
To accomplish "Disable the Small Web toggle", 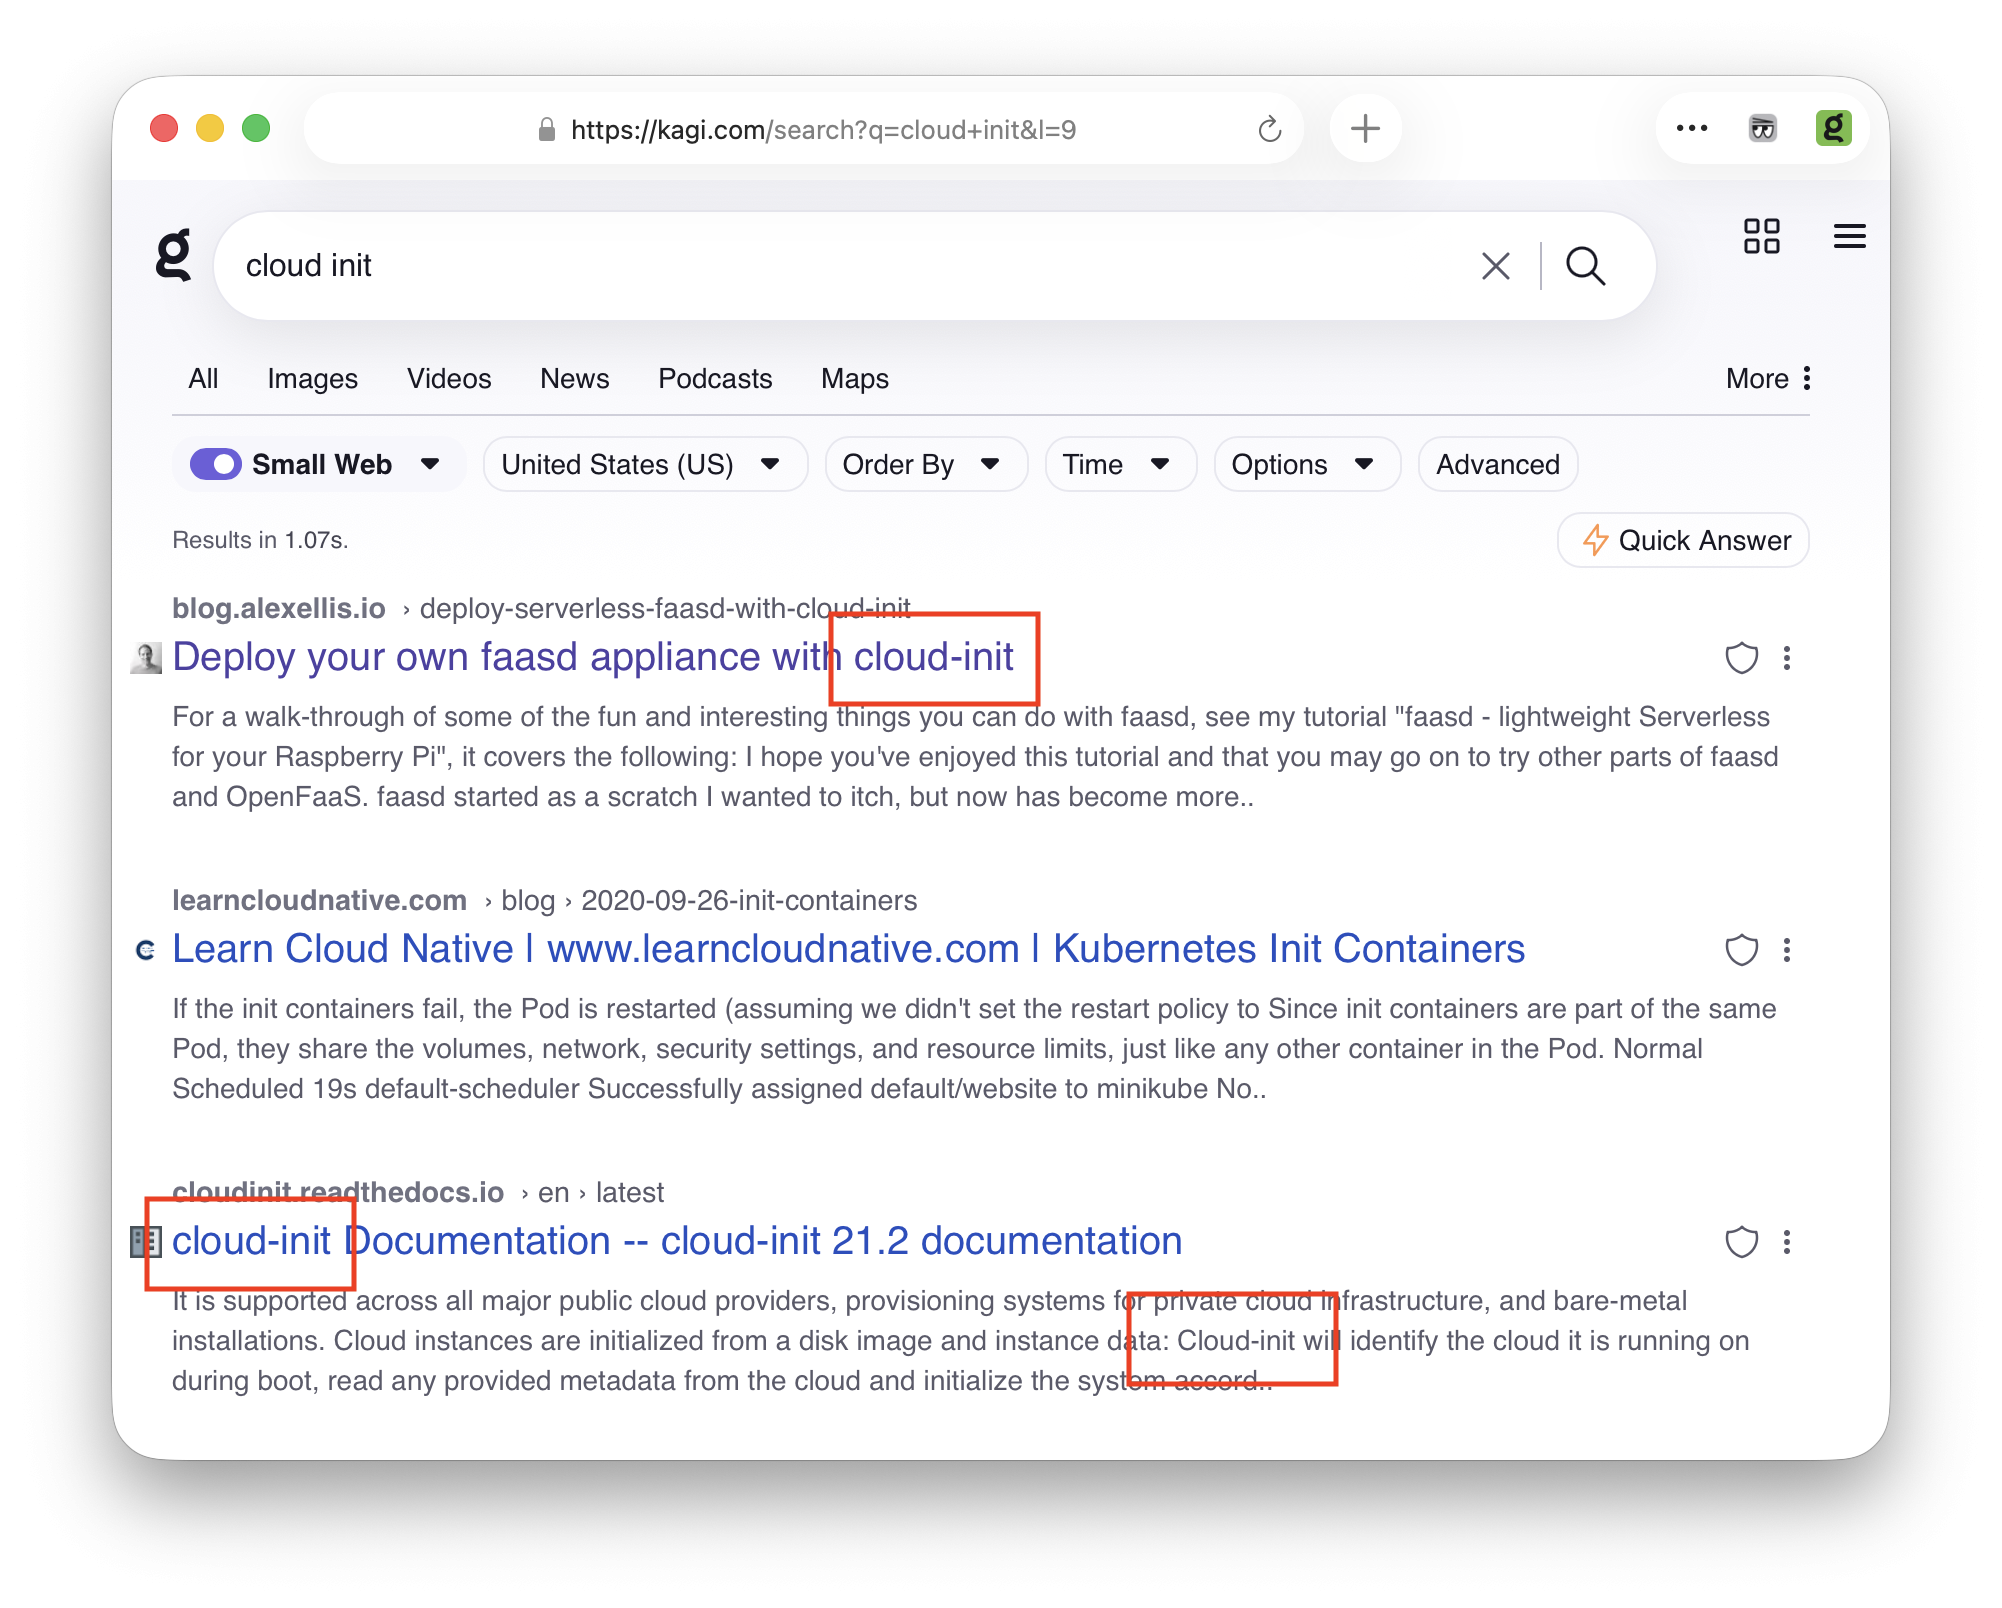I will [215, 464].
